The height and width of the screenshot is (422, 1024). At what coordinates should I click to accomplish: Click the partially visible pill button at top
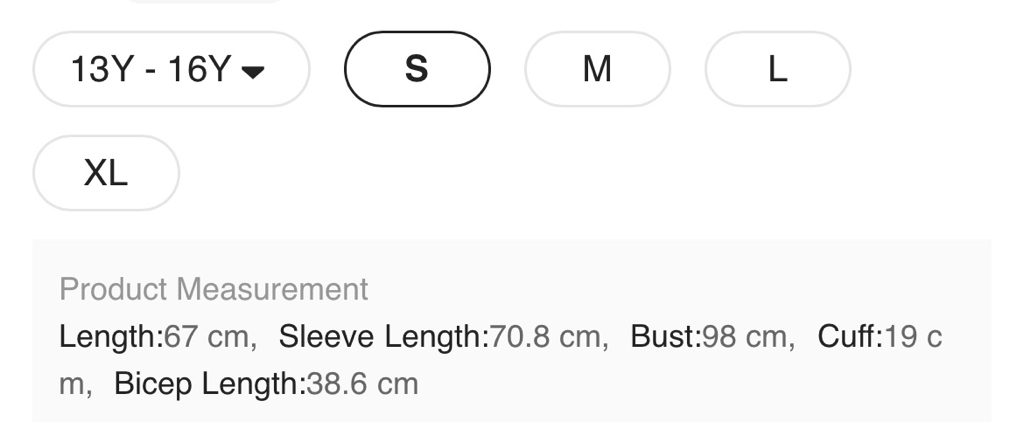[x=205, y=3]
